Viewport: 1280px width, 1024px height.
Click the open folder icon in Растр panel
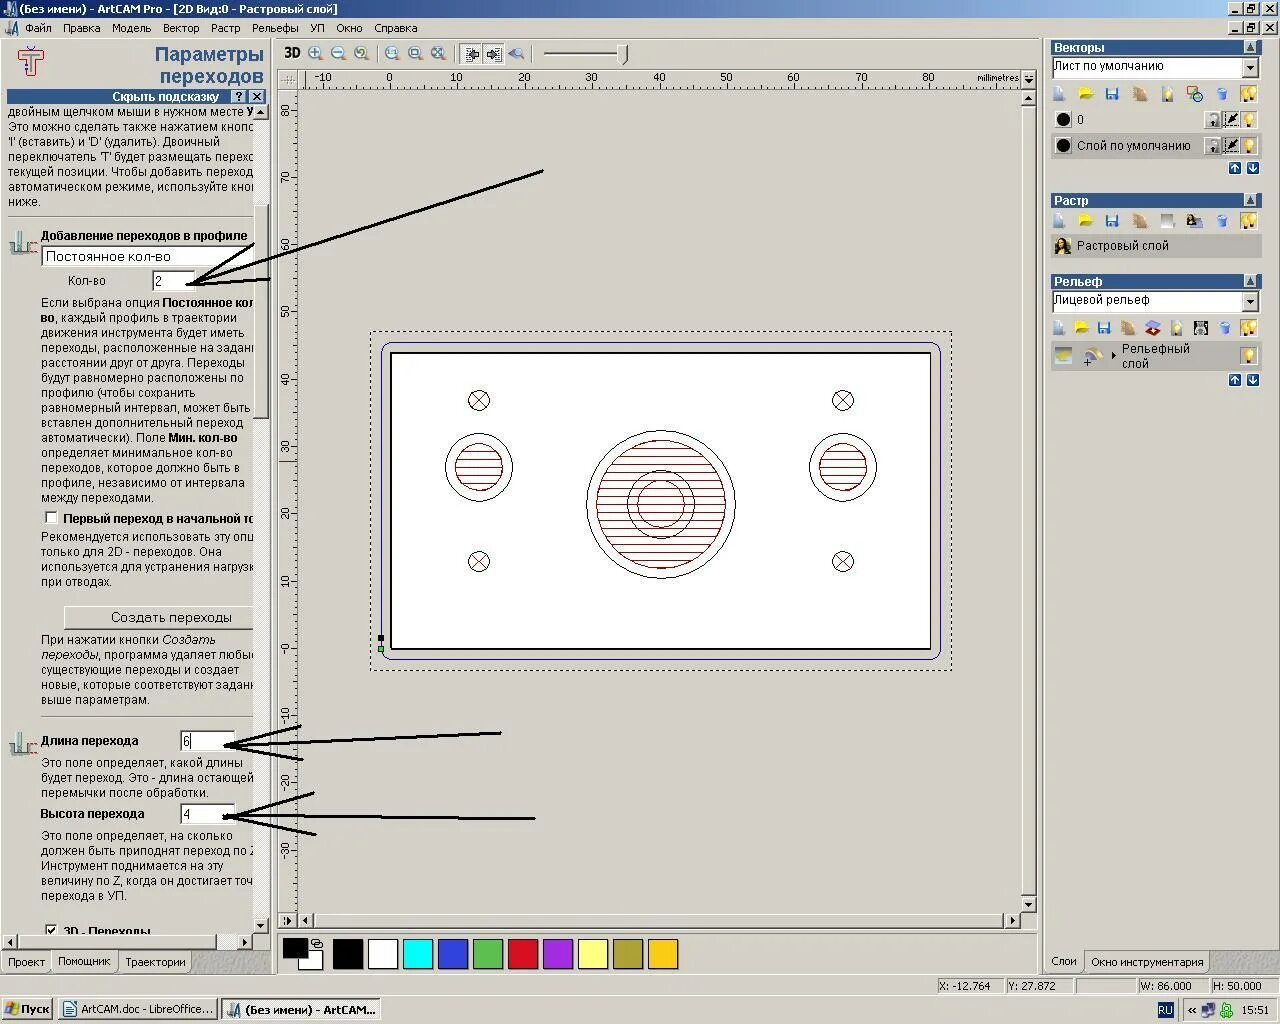(x=1085, y=220)
